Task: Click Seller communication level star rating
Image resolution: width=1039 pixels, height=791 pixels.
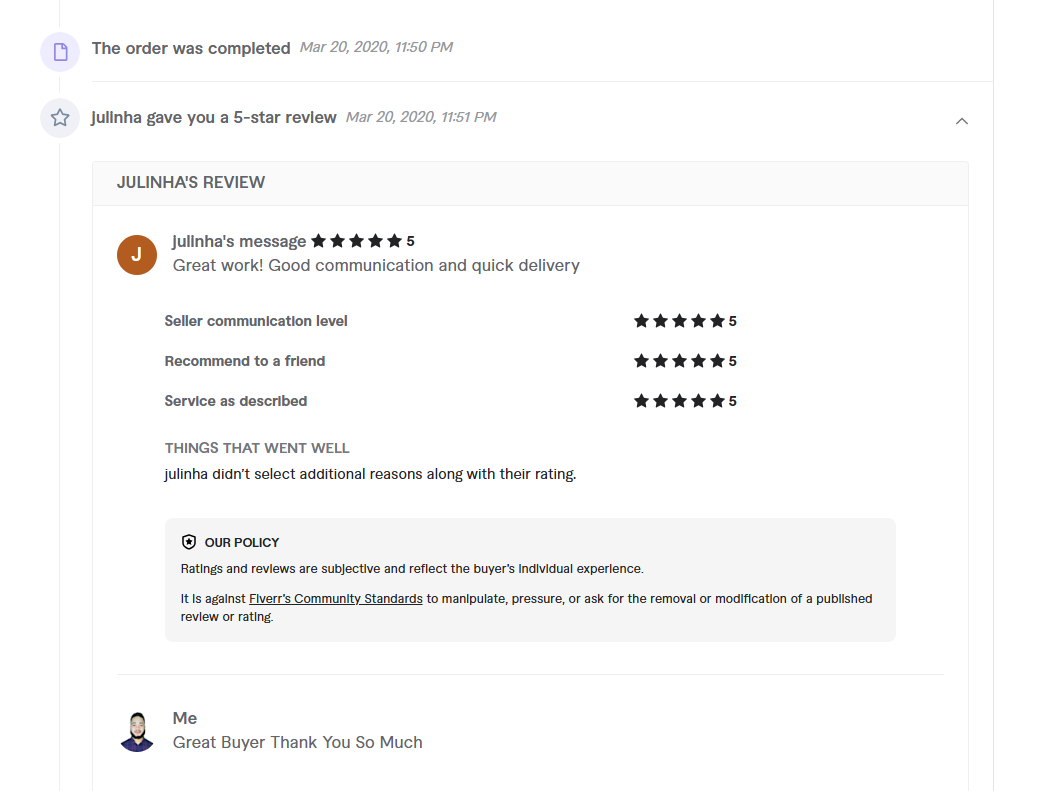Action: pos(679,321)
